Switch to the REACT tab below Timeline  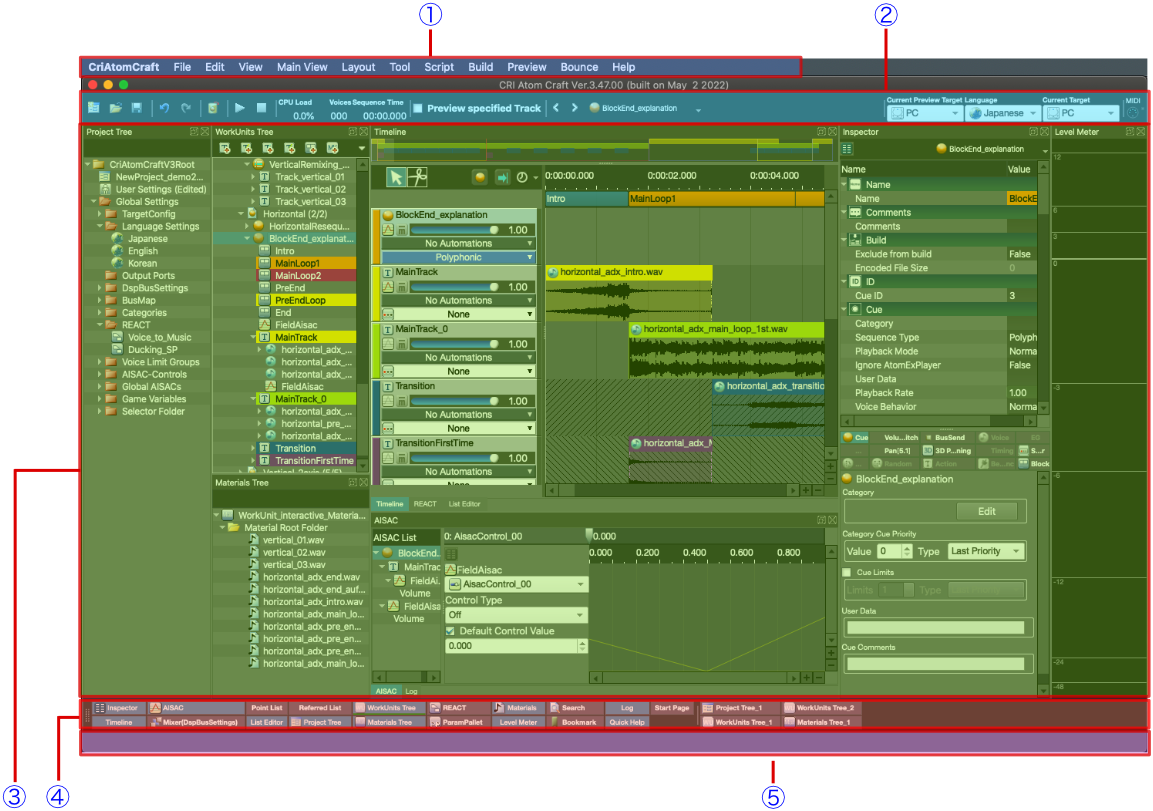coord(425,504)
